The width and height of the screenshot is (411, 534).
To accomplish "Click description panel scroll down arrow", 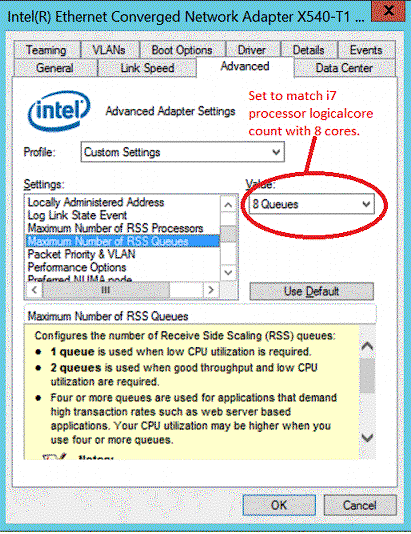I will point(367,437).
